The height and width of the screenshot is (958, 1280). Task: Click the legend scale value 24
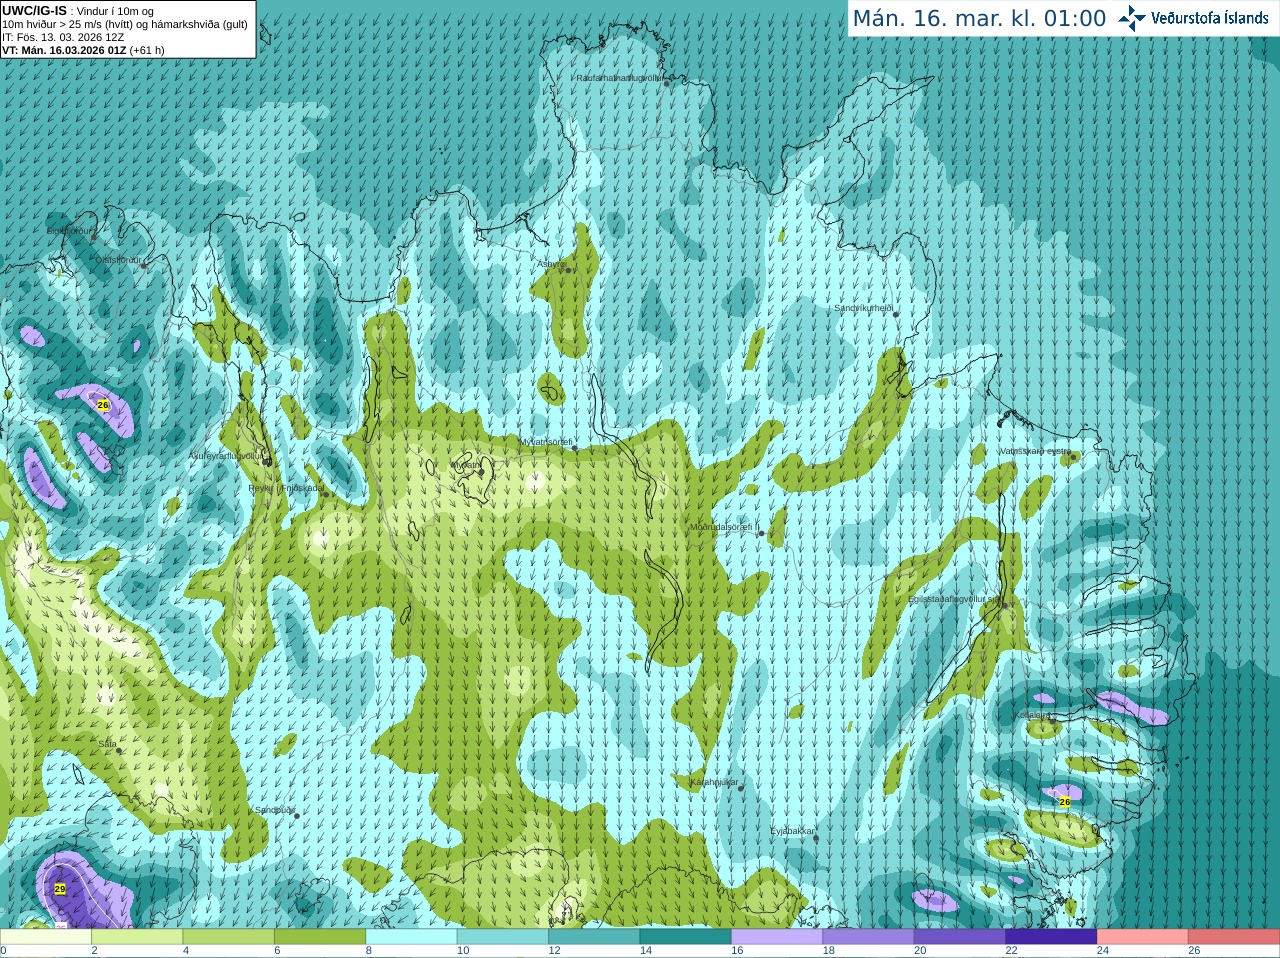(x=1103, y=951)
